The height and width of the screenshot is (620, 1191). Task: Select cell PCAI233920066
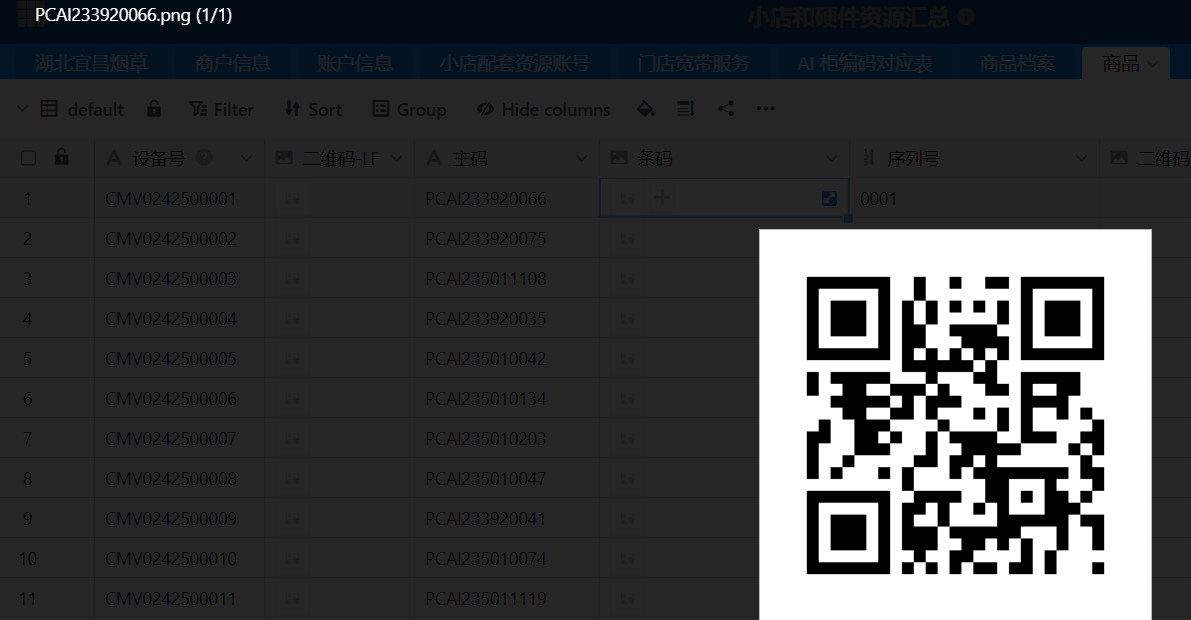[507, 198]
